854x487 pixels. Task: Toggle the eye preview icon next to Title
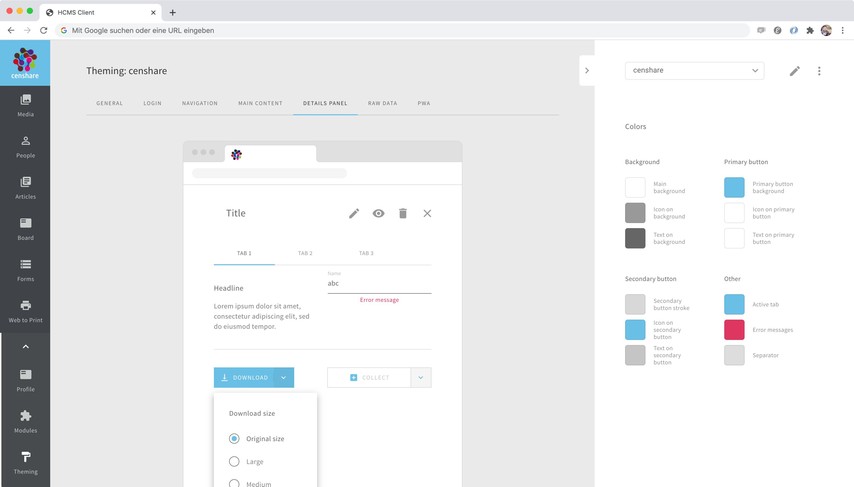379,214
